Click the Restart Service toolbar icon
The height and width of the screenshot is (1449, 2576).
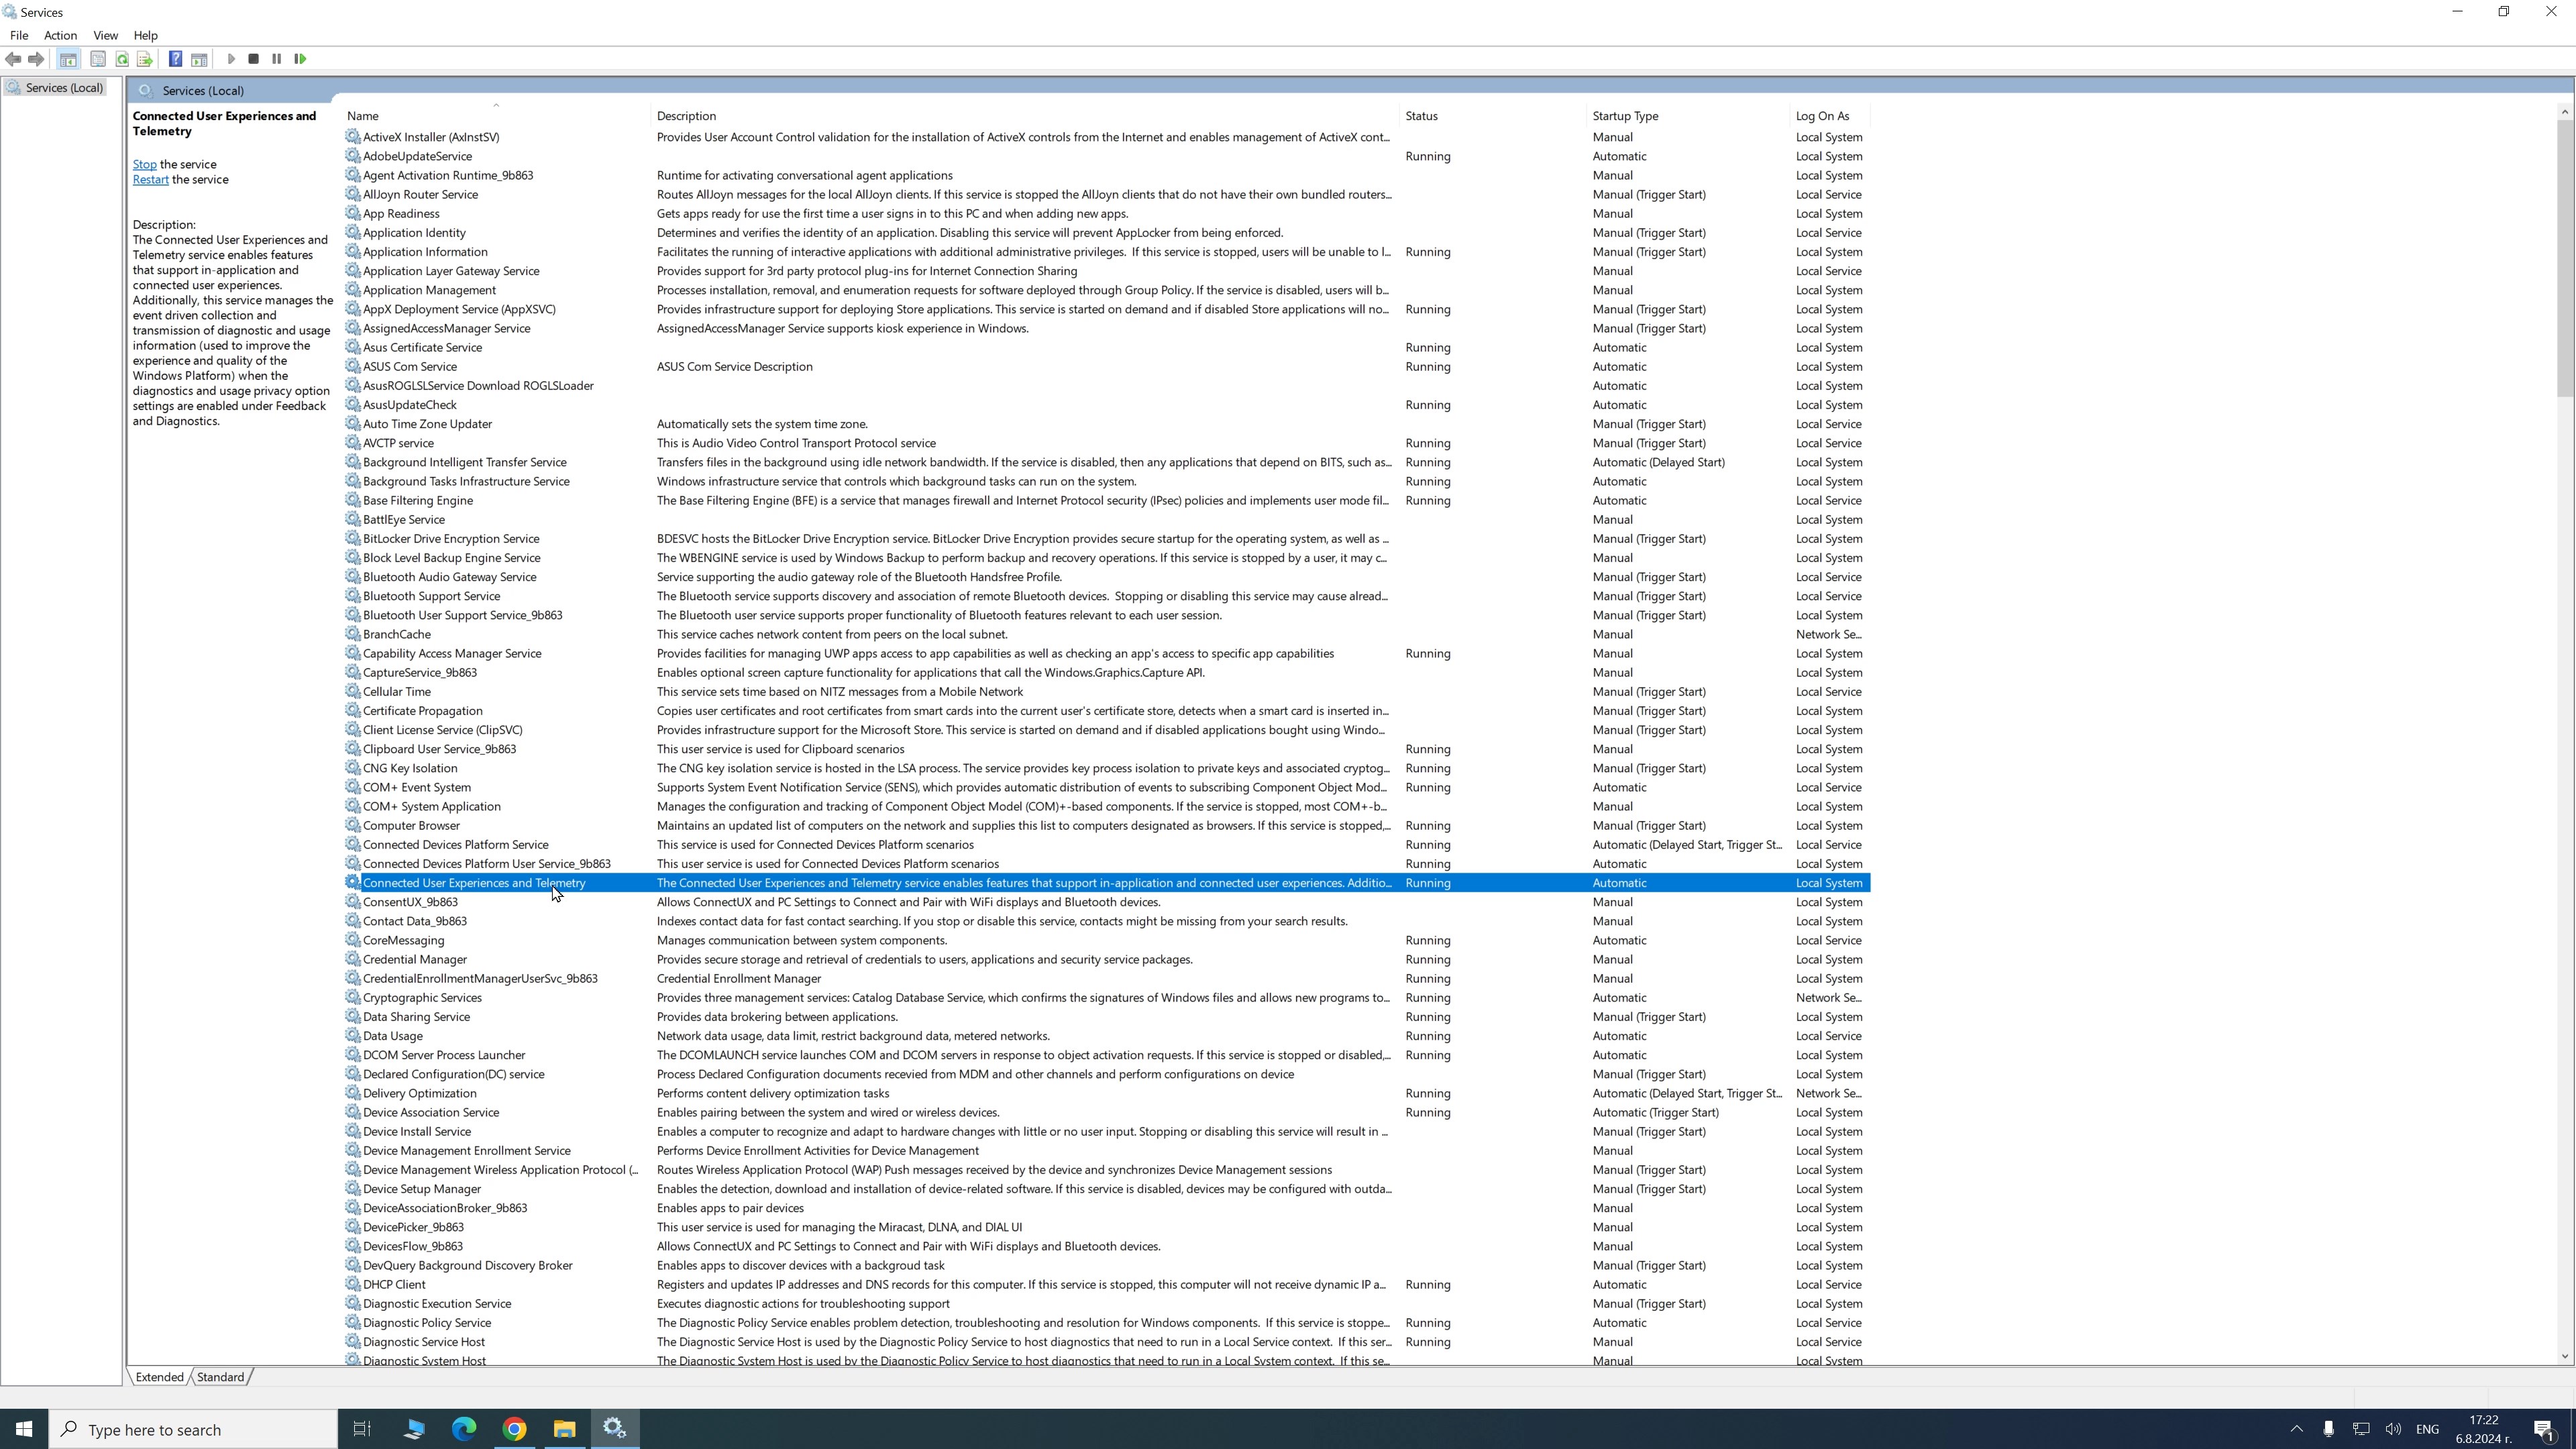(300, 59)
